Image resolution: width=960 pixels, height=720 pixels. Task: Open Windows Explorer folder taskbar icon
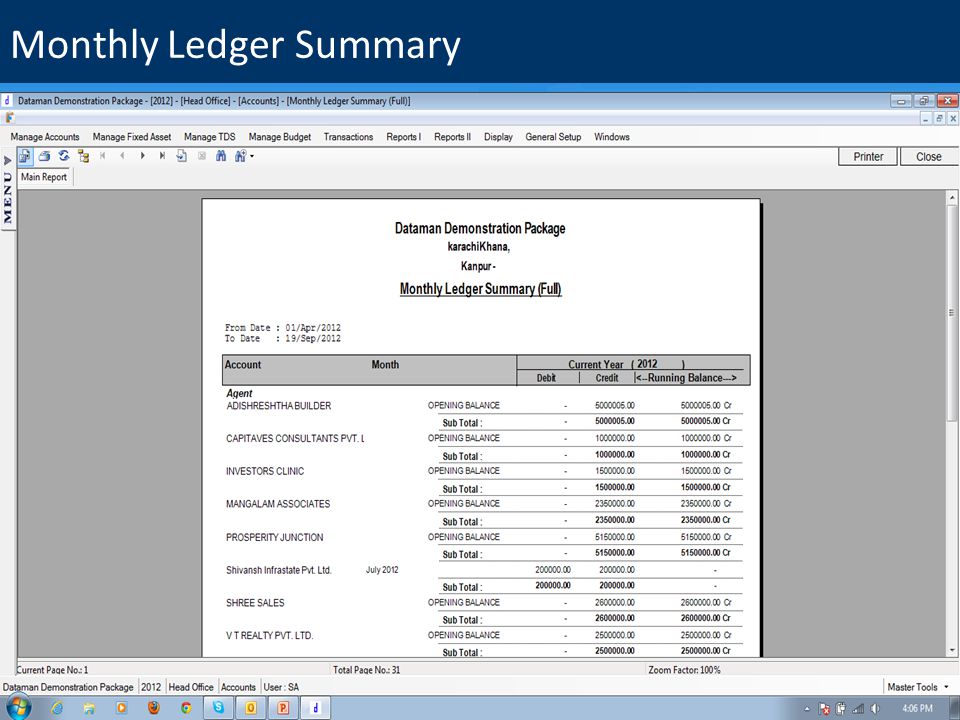pyautogui.click(x=89, y=708)
